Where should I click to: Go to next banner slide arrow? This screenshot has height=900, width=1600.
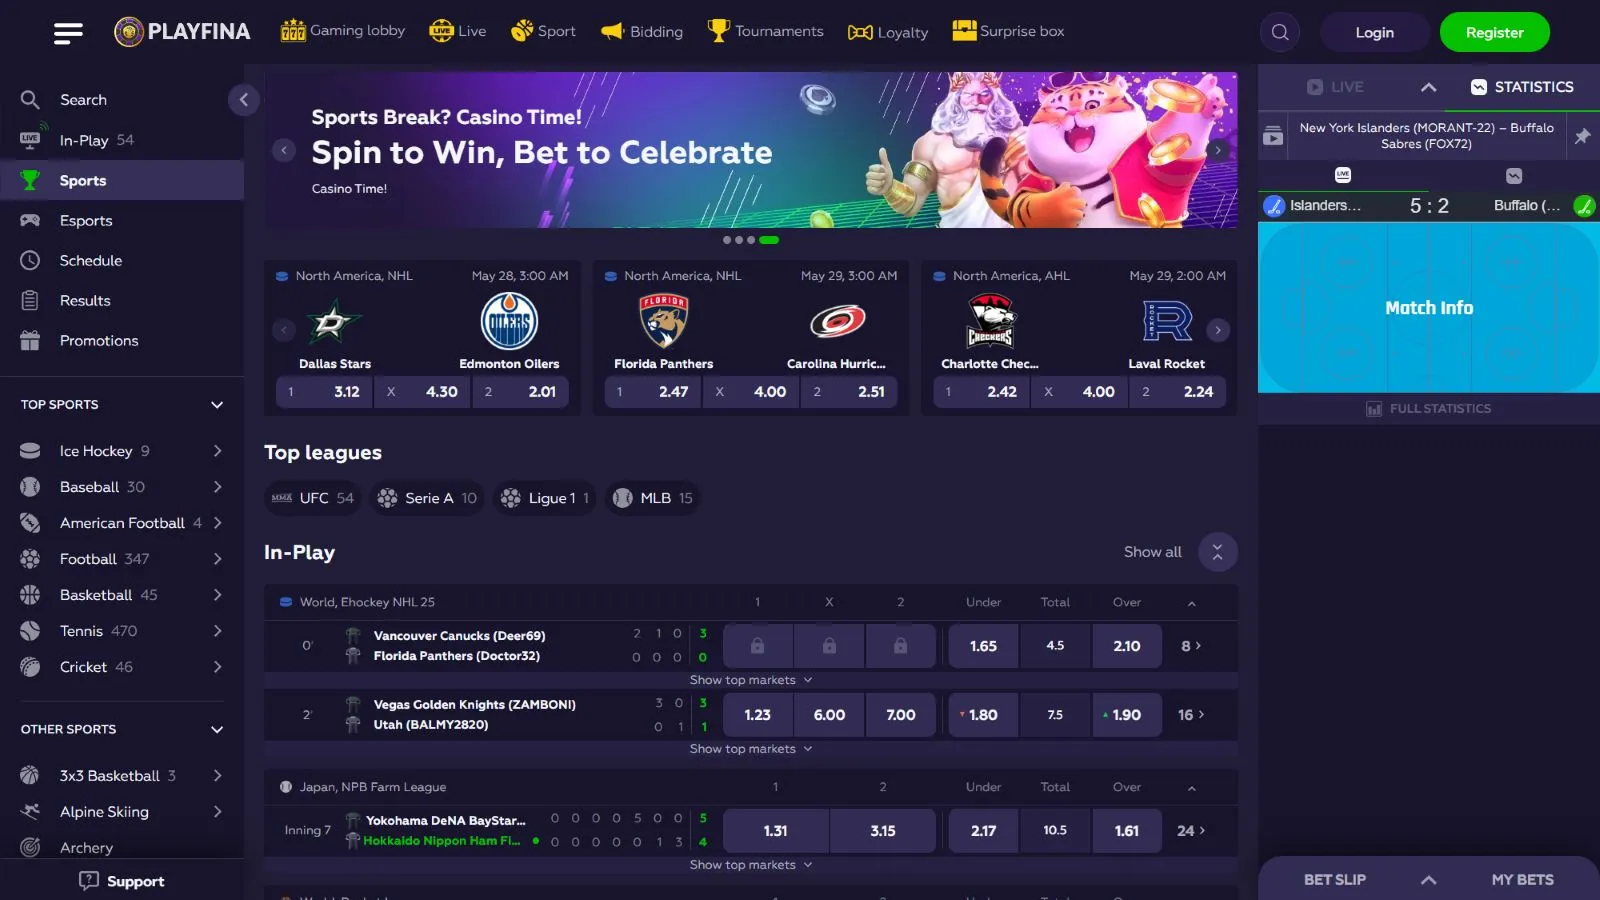[x=1217, y=150]
